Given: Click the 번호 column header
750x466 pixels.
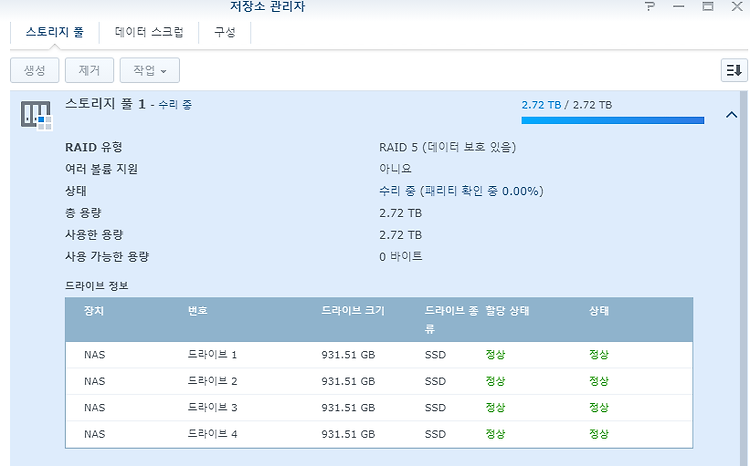Looking at the screenshot, I should click(198, 311).
